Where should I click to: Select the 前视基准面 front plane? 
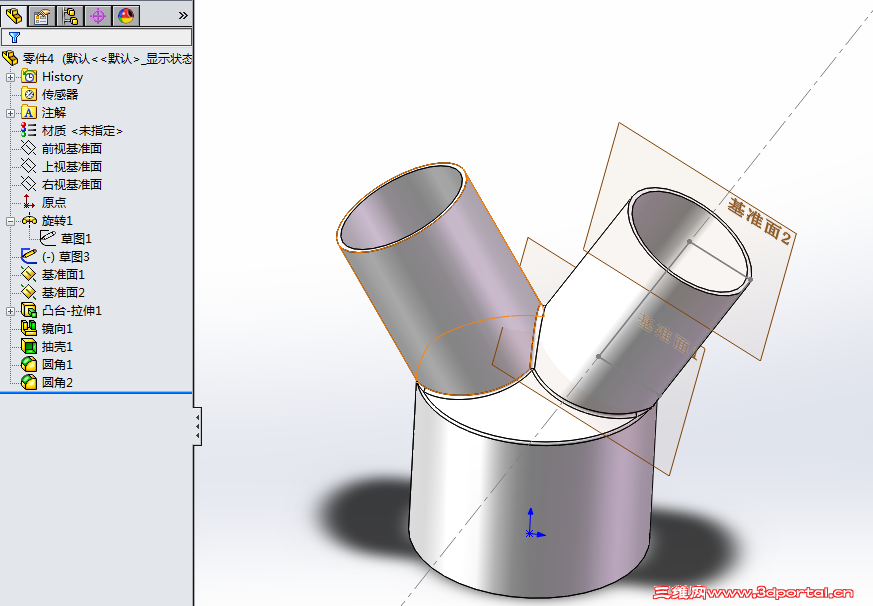tap(72, 149)
